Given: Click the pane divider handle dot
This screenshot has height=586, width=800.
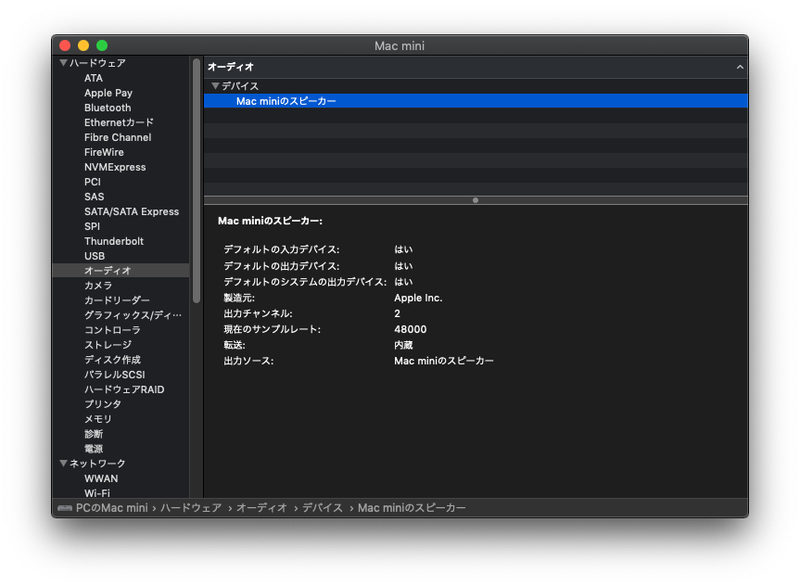Looking at the screenshot, I should point(475,200).
